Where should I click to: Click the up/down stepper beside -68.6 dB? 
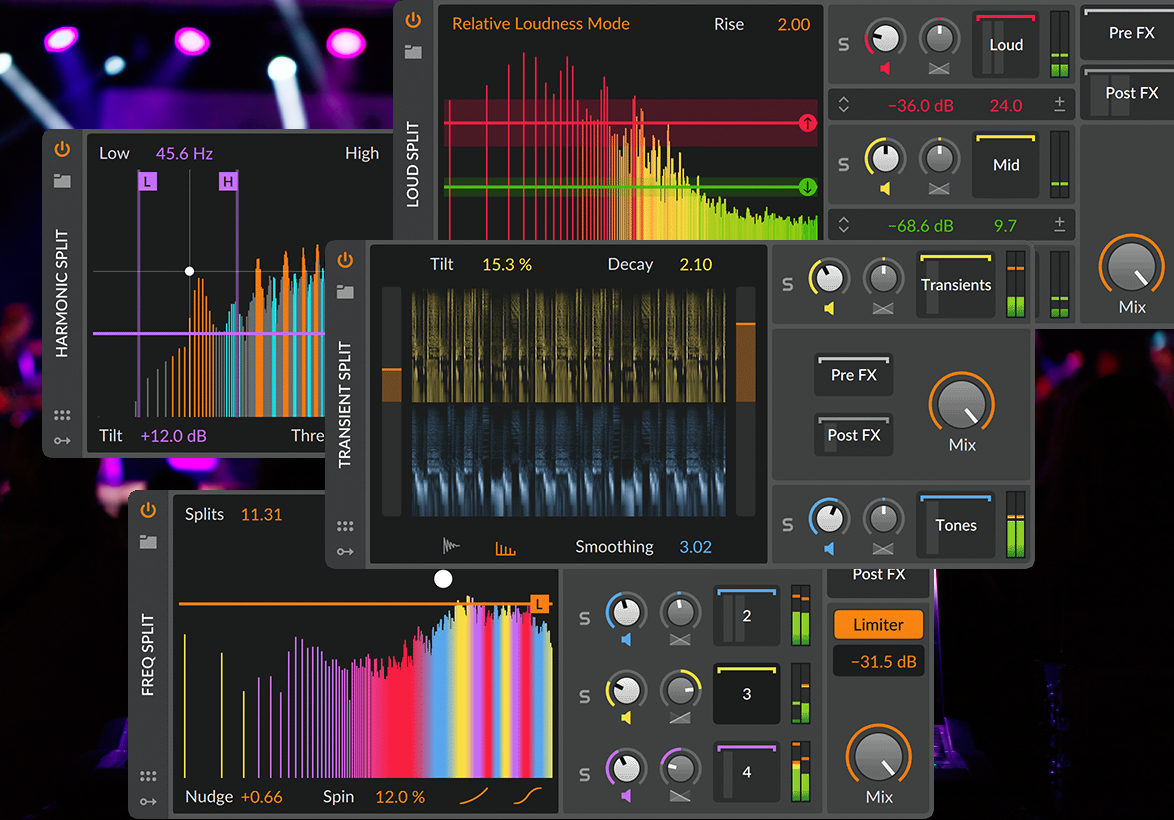click(843, 226)
